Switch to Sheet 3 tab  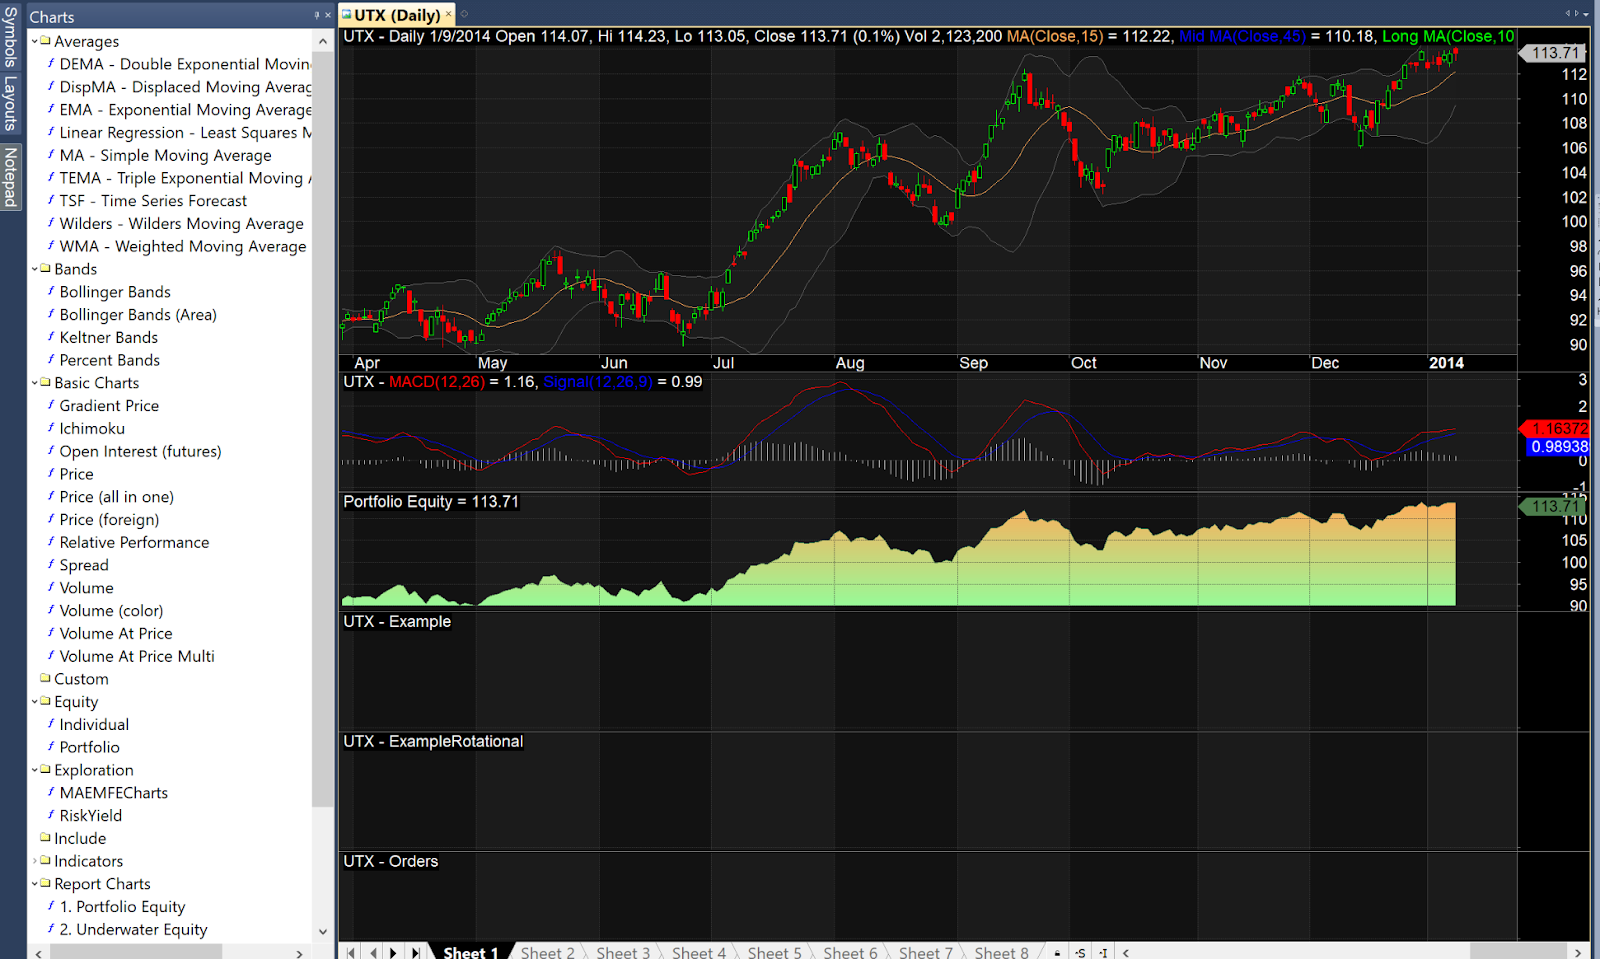[623, 952]
